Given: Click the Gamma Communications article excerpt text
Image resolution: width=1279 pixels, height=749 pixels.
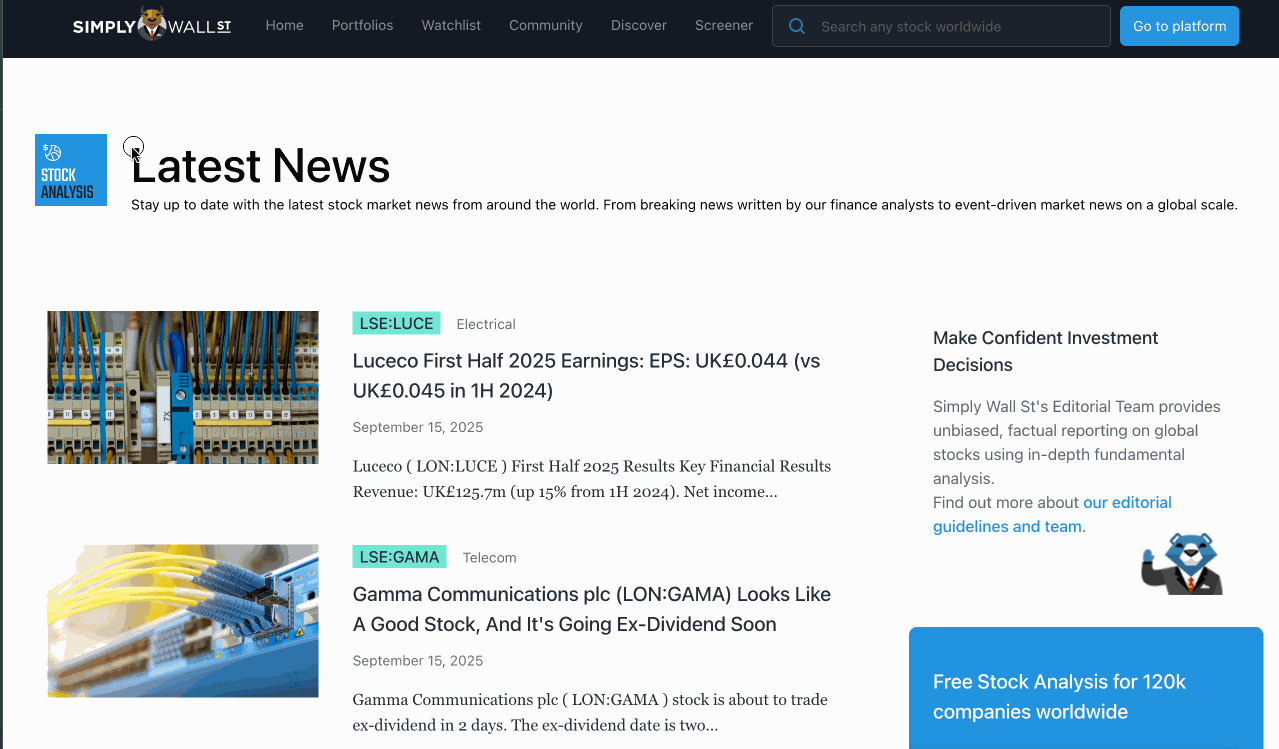Looking at the screenshot, I should click(590, 712).
